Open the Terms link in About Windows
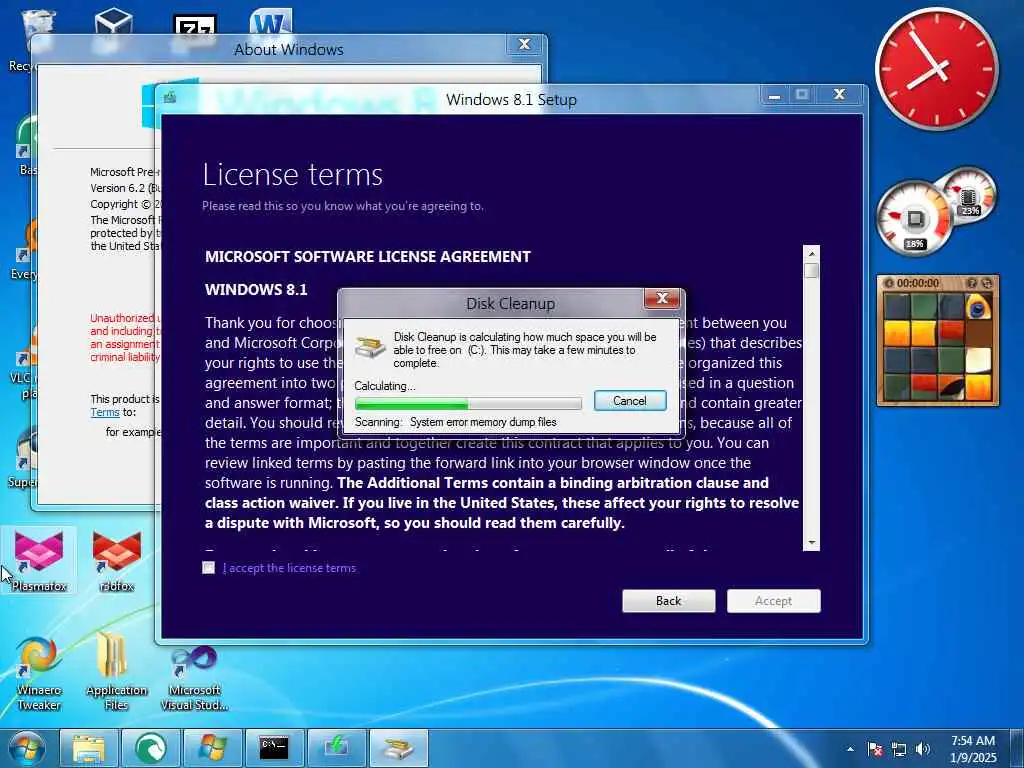The width and height of the screenshot is (1024, 768). tap(104, 413)
